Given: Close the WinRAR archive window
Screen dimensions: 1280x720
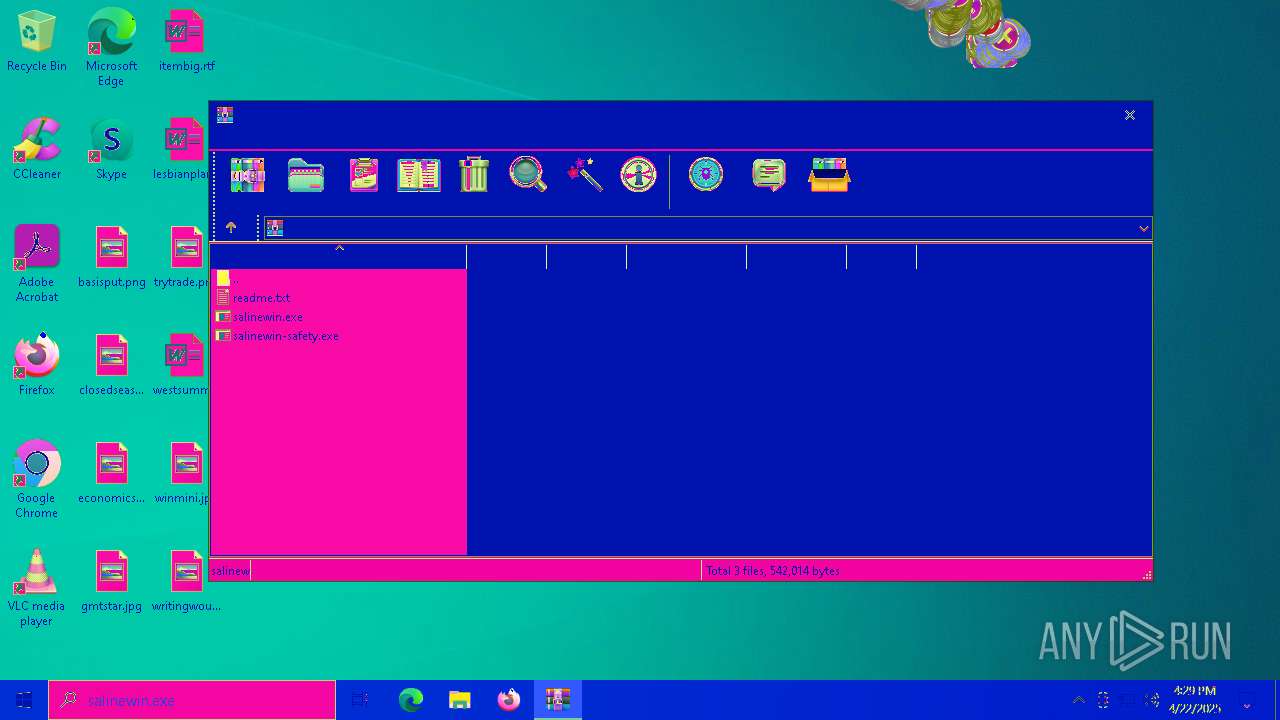Looking at the screenshot, I should (x=1130, y=115).
